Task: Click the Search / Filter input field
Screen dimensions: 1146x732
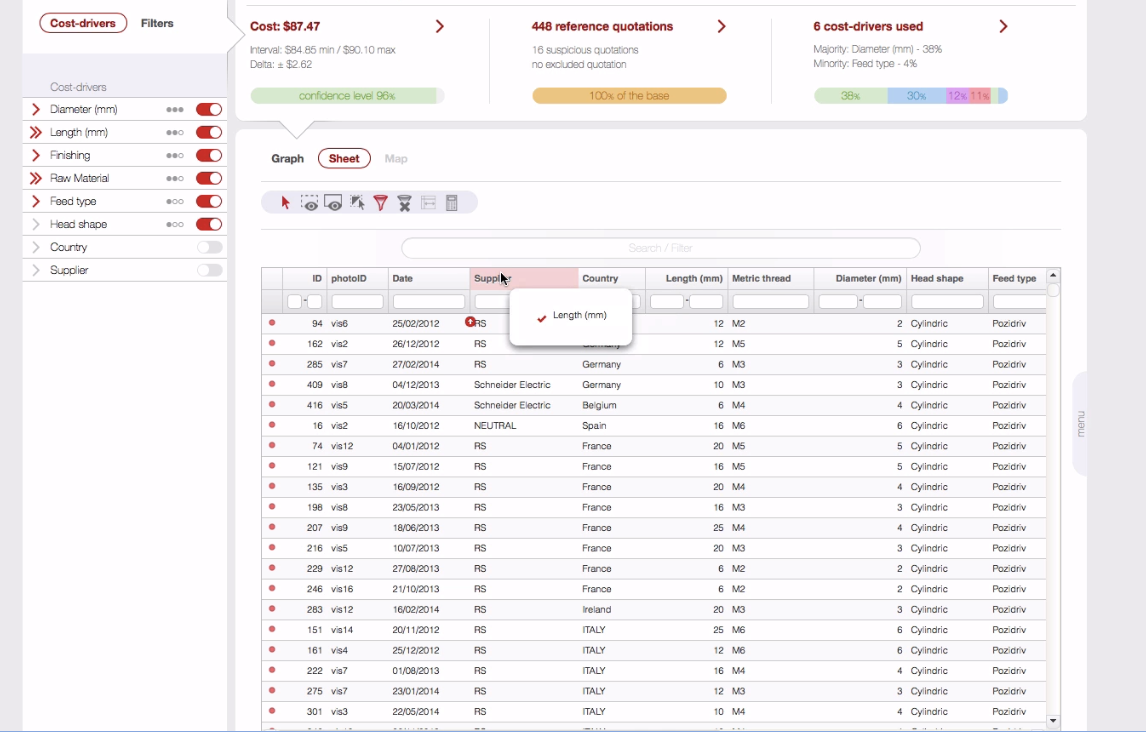Action: [x=660, y=248]
